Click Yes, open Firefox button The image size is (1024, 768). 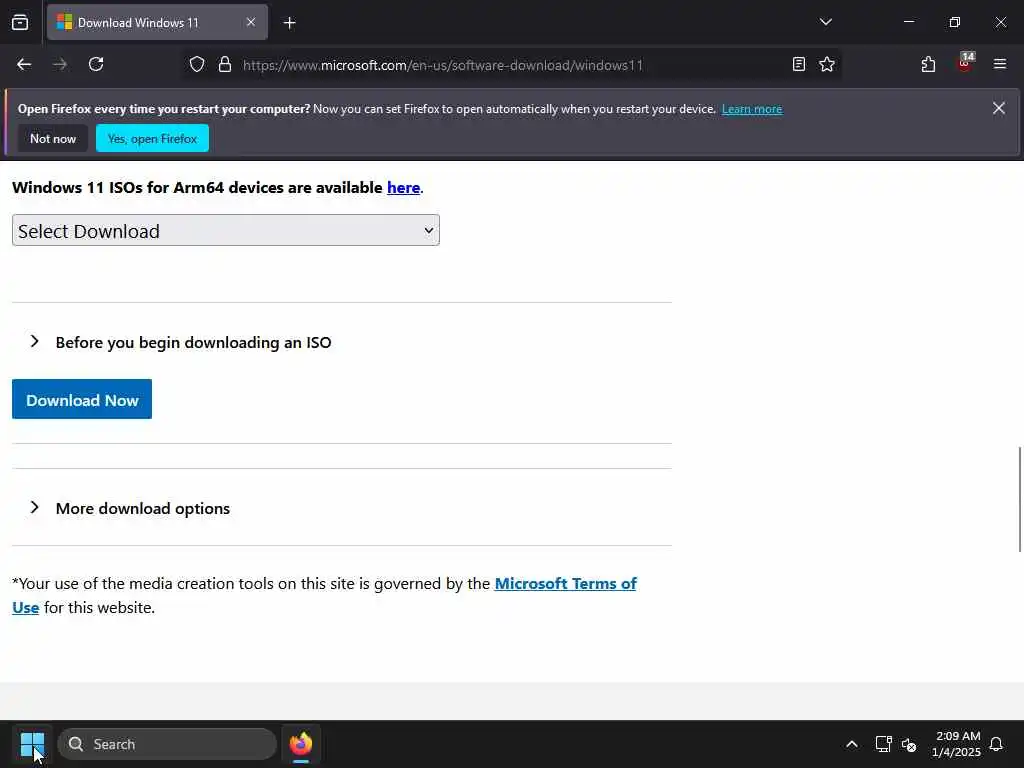pyautogui.click(x=152, y=138)
